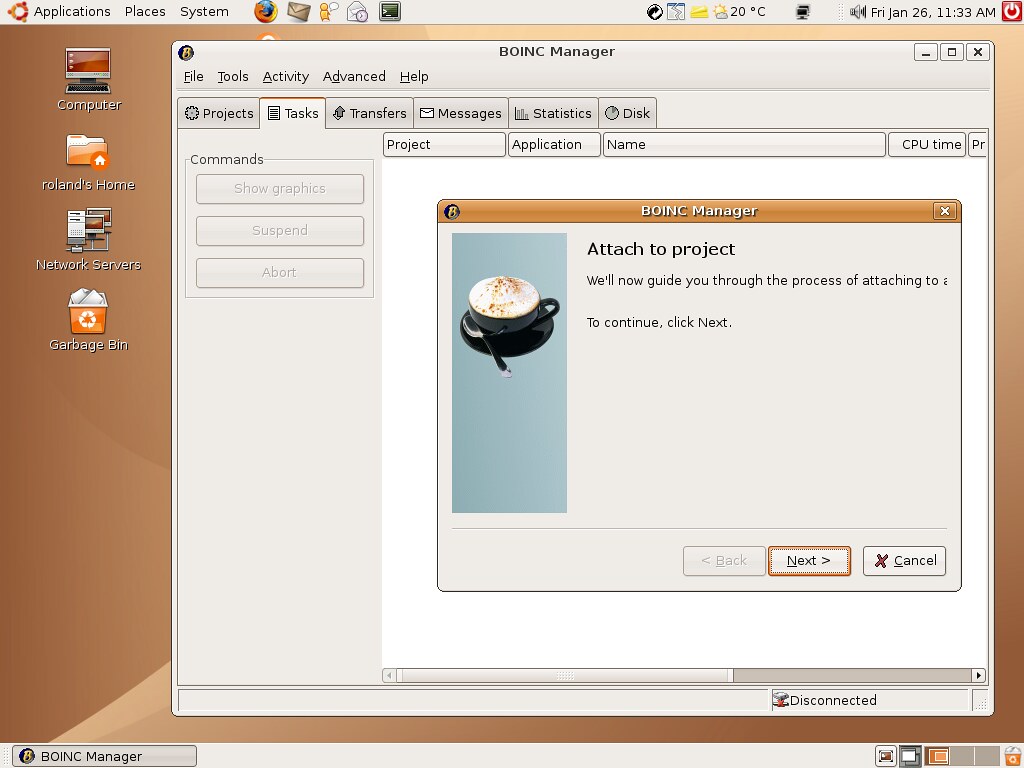Screen dimensions: 1024x768
Task: Click the Ubuntu logo icon in the panel
Action: 18,11
